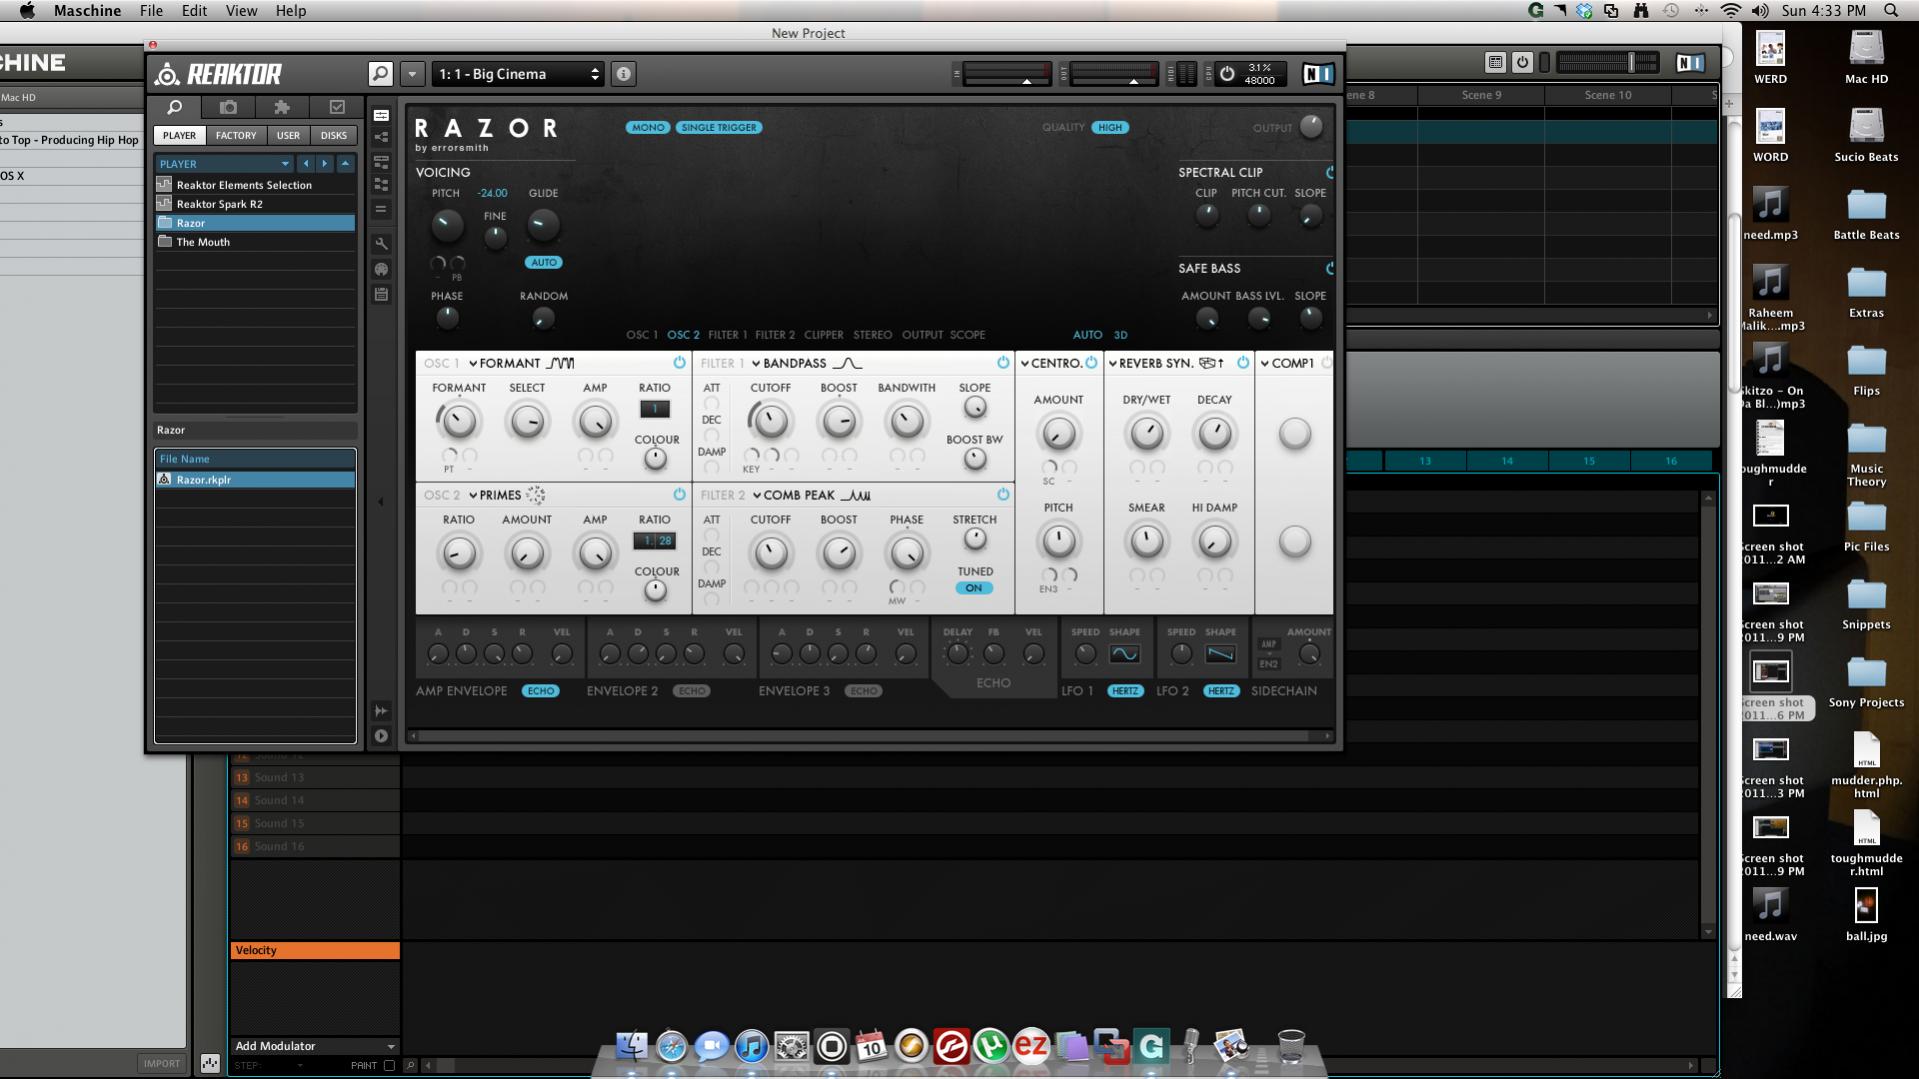Open the Battle Beats desktop folder
Viewport: 1919px width, 1079px height.
coord(1866,215)
